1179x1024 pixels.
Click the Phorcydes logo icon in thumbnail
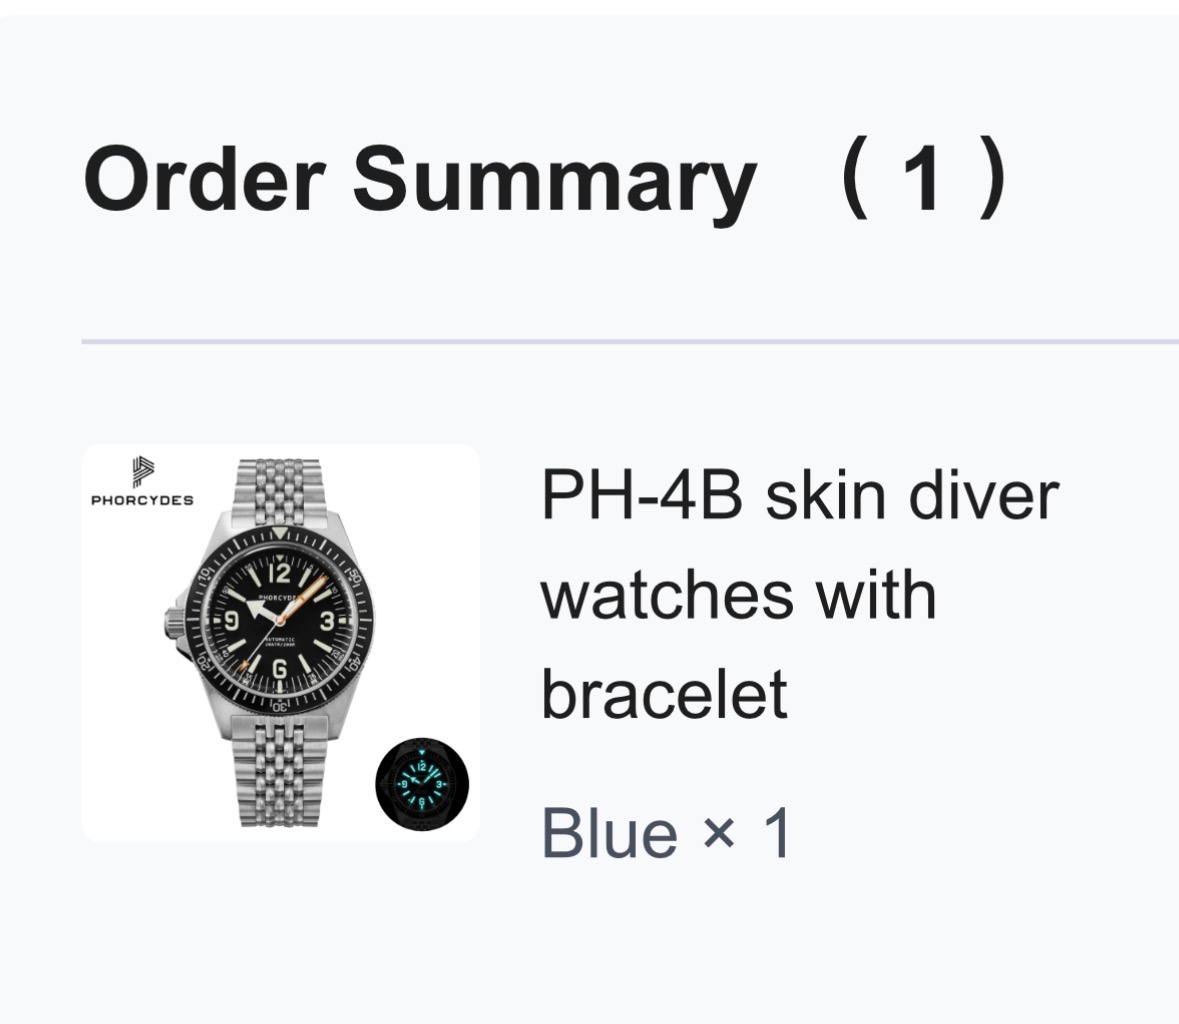143,473
